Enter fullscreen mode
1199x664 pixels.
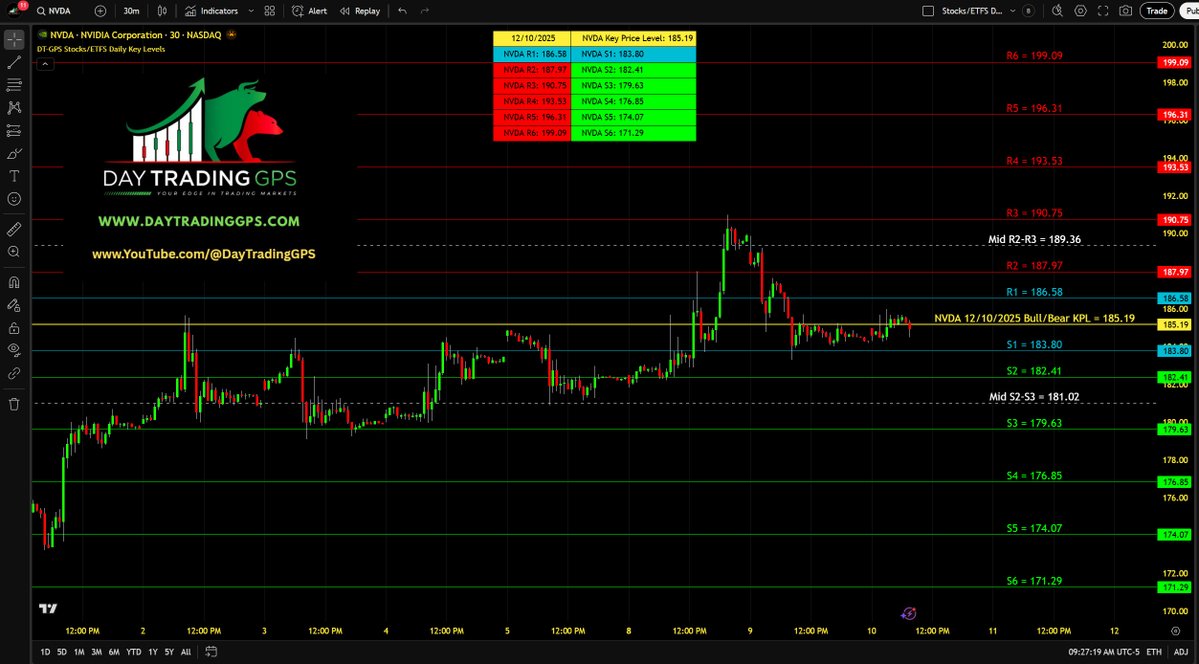(x=1103, y=11)
